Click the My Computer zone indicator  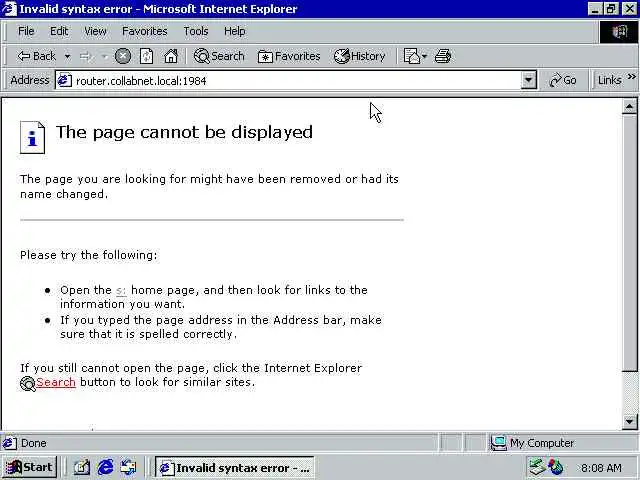[x=532, y=443]
